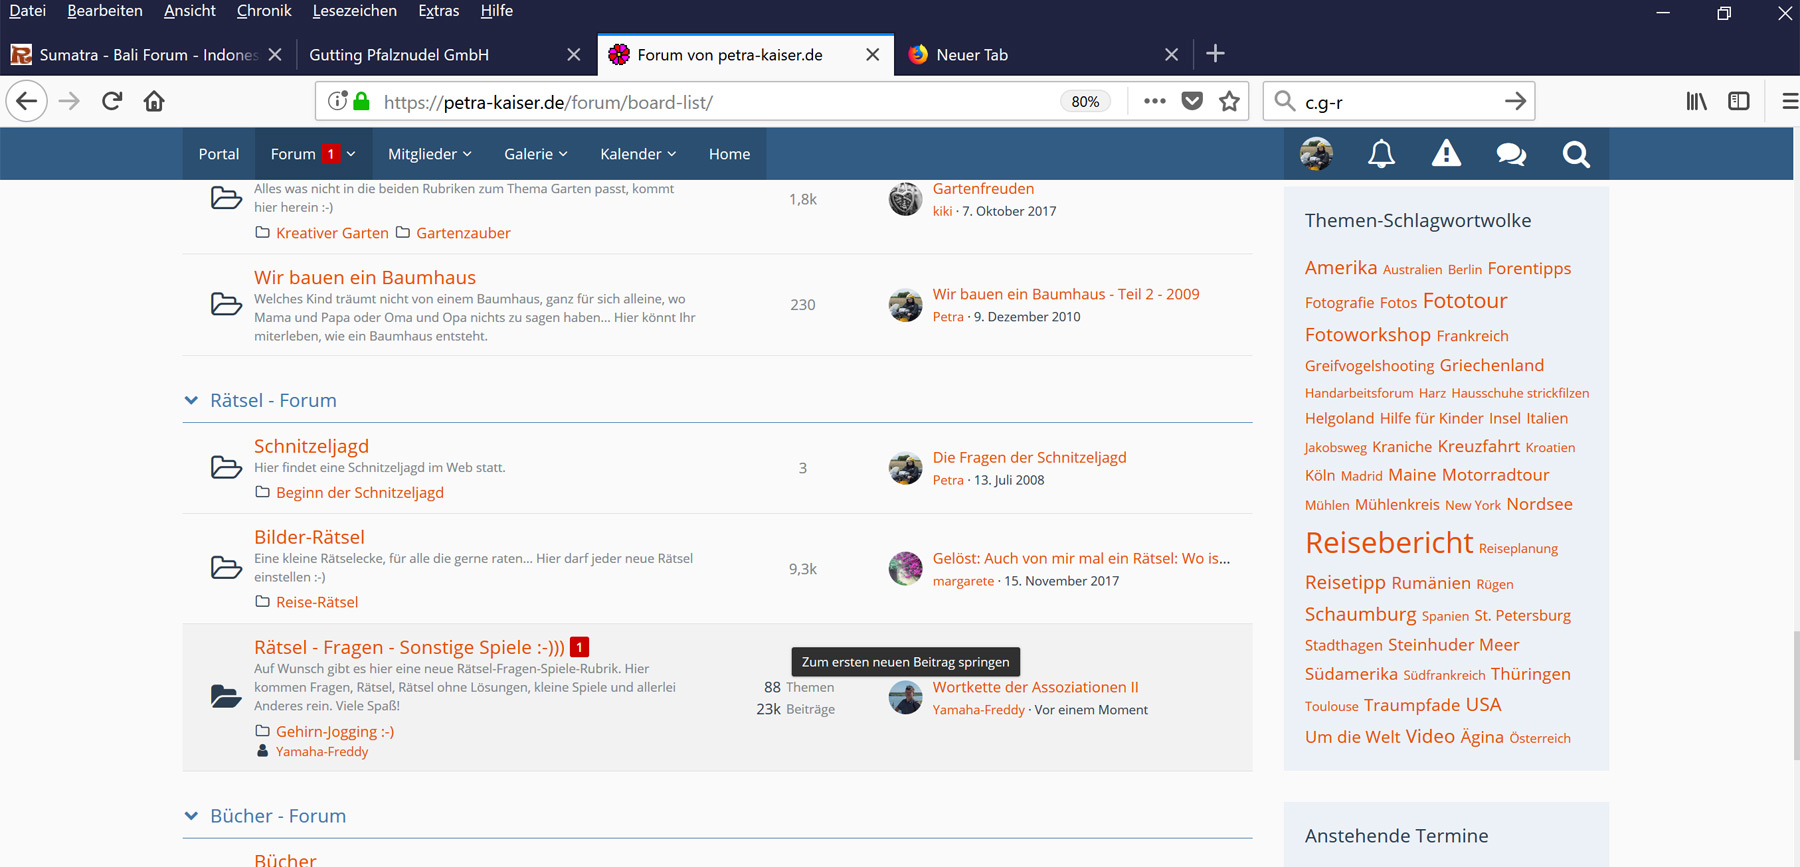Open the Galerie dropdown menu
This screenshot has width=1800, height=867.
[x=535, y=154]
